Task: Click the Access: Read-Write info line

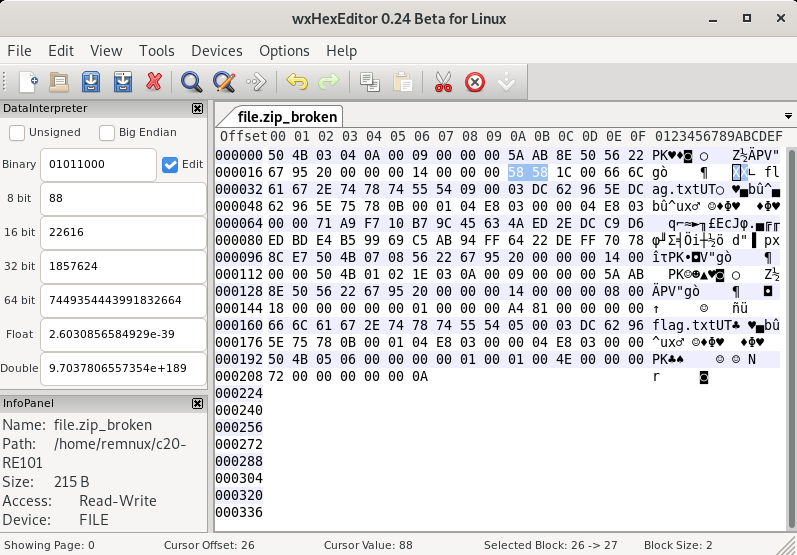Action: point(79,501)
